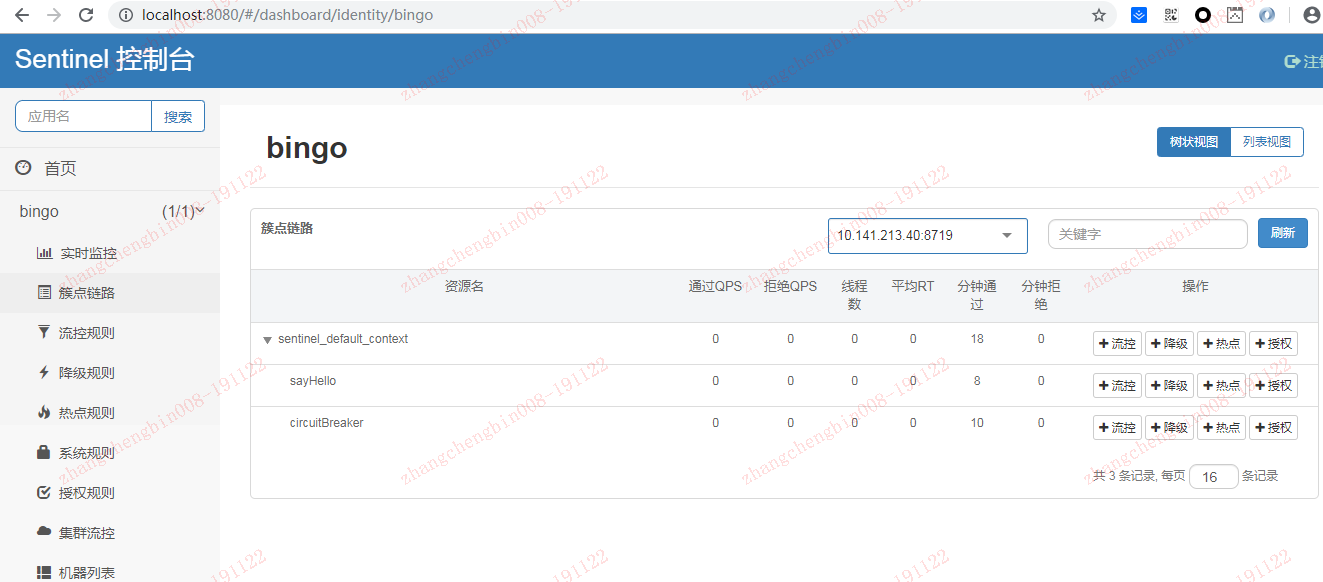Open the black circle extension icon

(1203, 15)
